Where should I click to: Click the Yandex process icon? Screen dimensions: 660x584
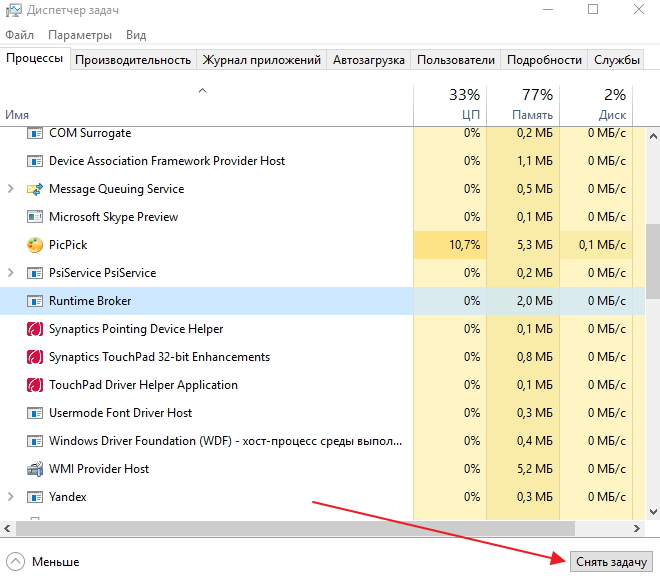[35, 497]
